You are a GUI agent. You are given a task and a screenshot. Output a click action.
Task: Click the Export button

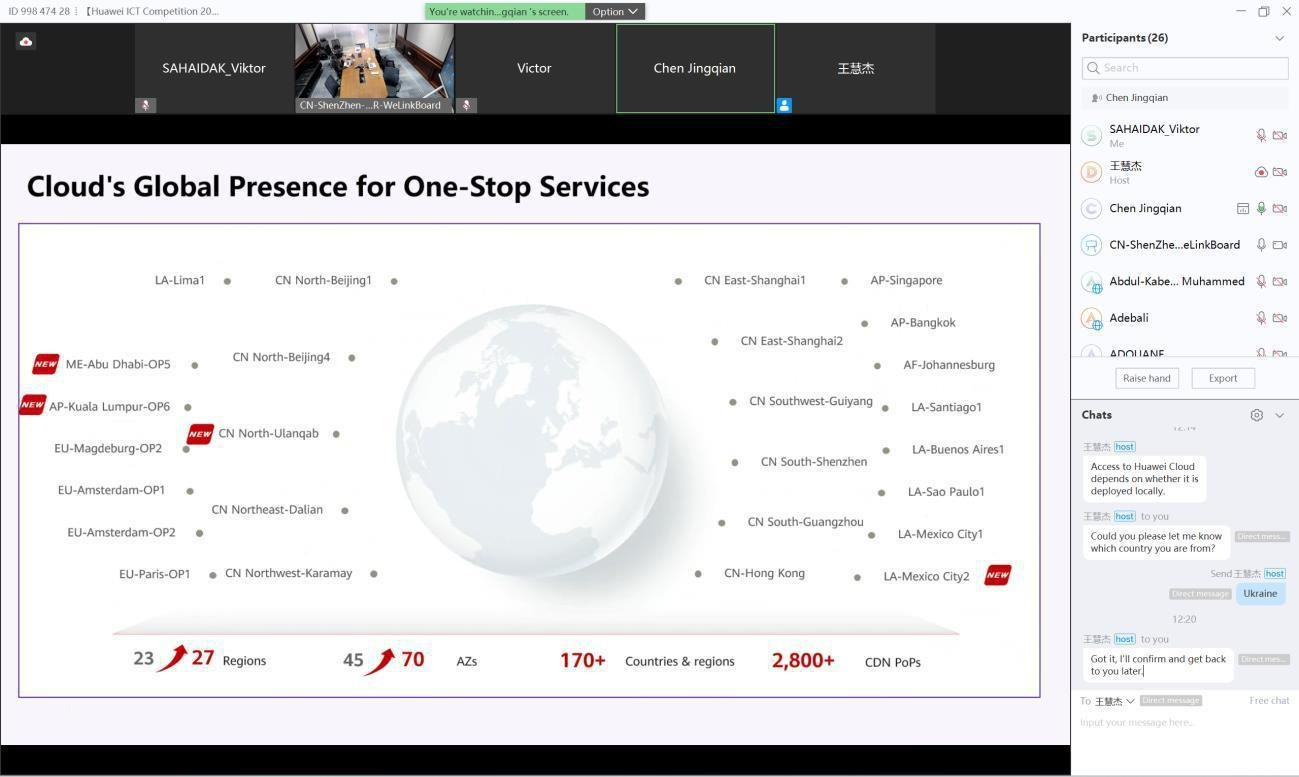[1222, 378]
